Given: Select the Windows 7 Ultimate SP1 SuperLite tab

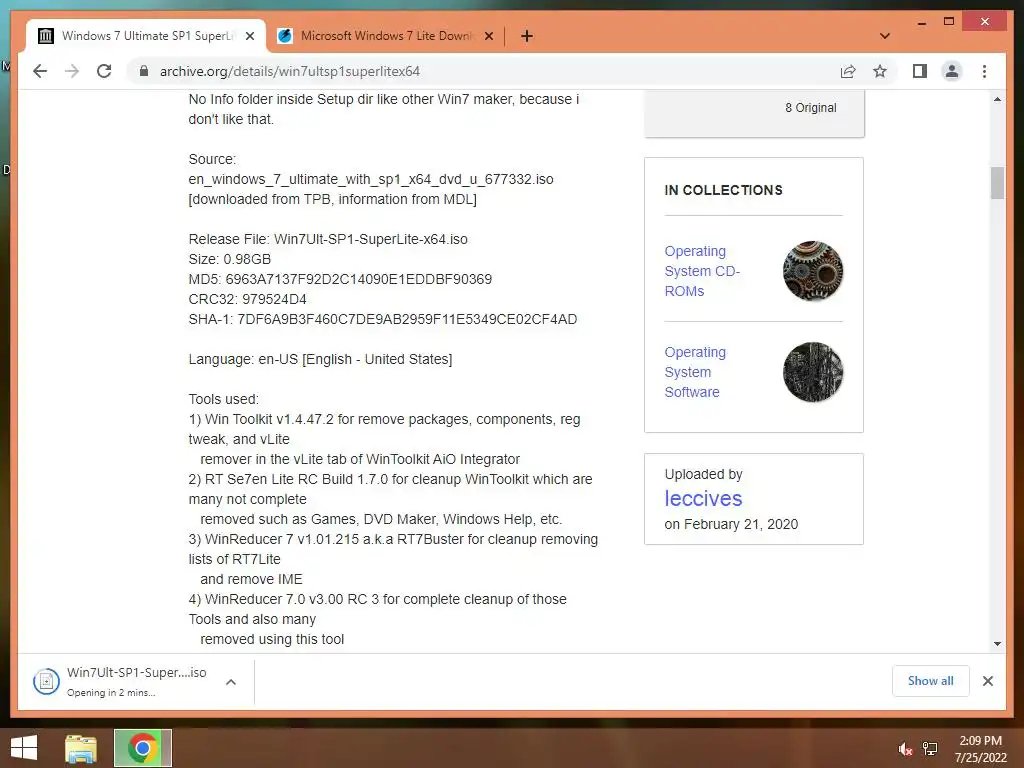Looking at the screenshot, I should click(x=146, y=36).
